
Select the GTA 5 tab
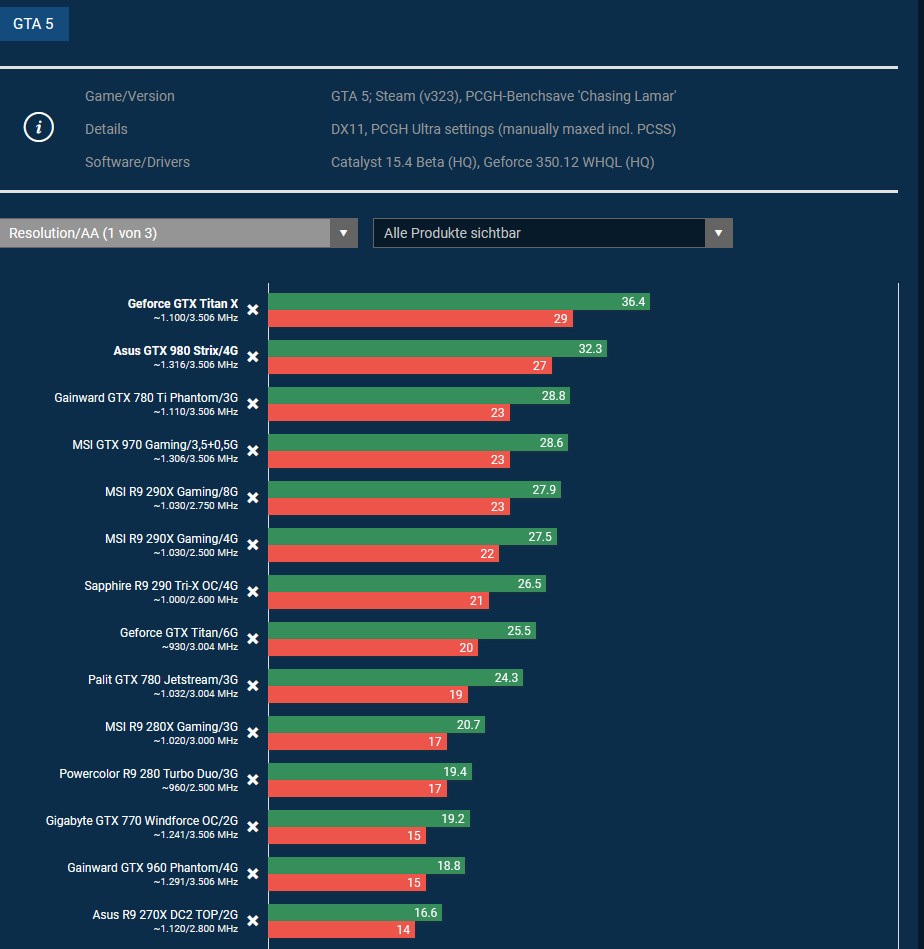(34, 24)
